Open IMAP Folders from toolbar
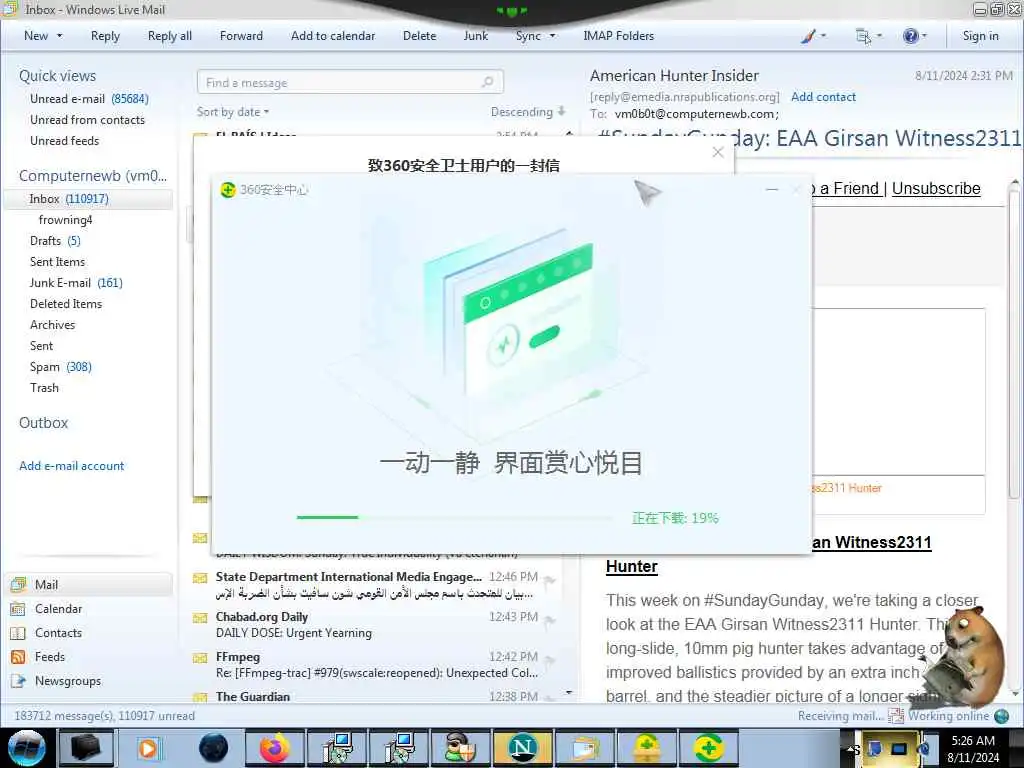Image resolution: width=1024 pixels, height=768 pixels. 618,36
